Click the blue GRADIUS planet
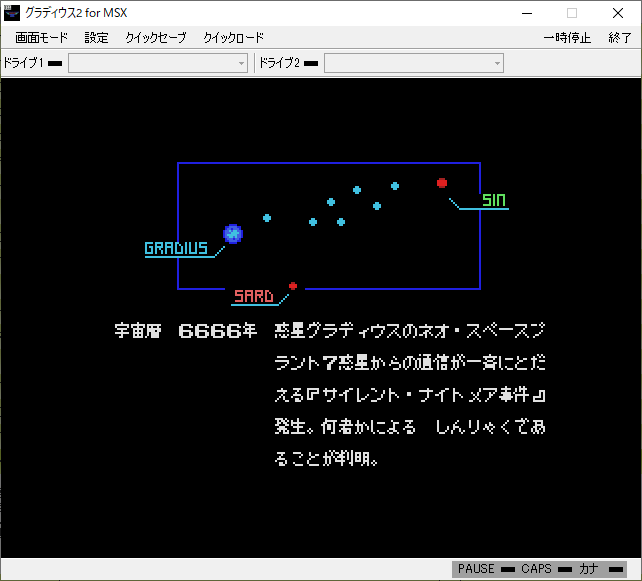The width and height of the screenshot is (642, 581). point(233,234)
